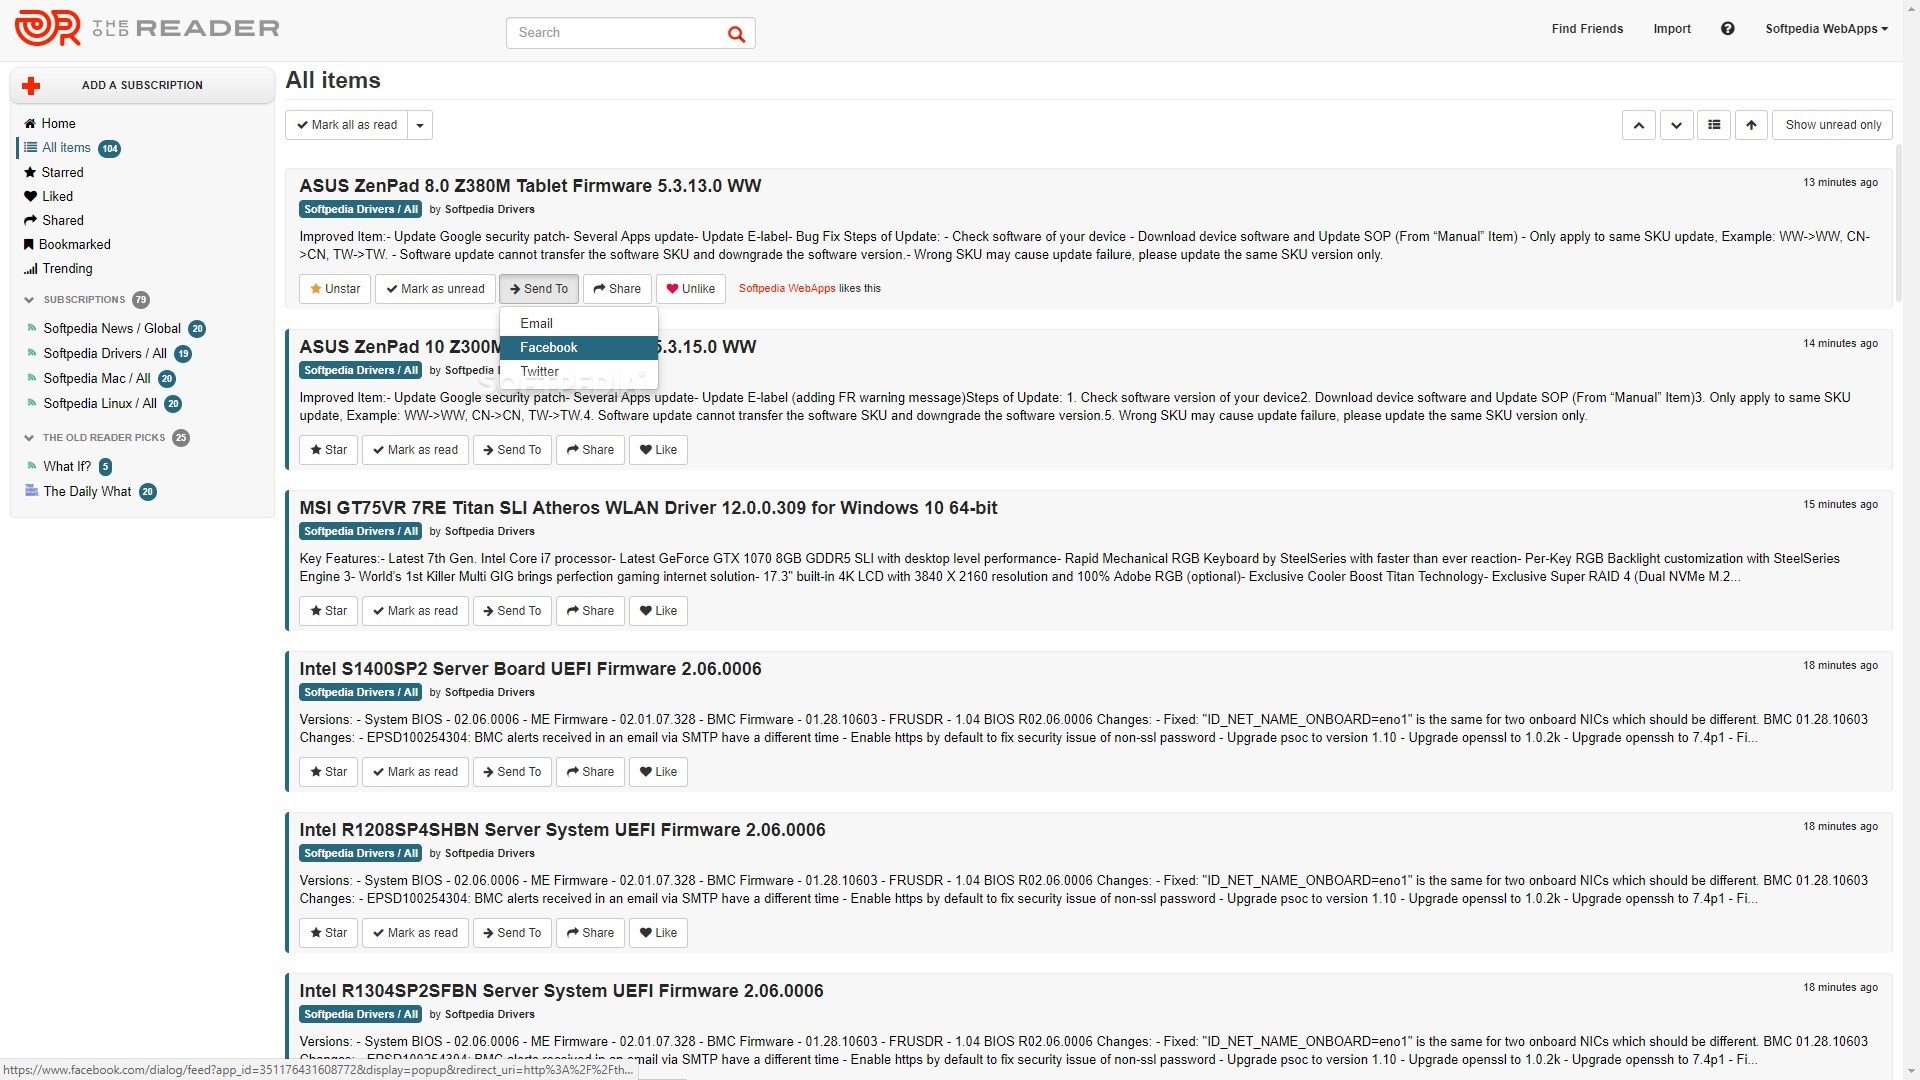
Task: Mark Intel R1208SP4SHBN item as read
Action: tap(415, 933)
